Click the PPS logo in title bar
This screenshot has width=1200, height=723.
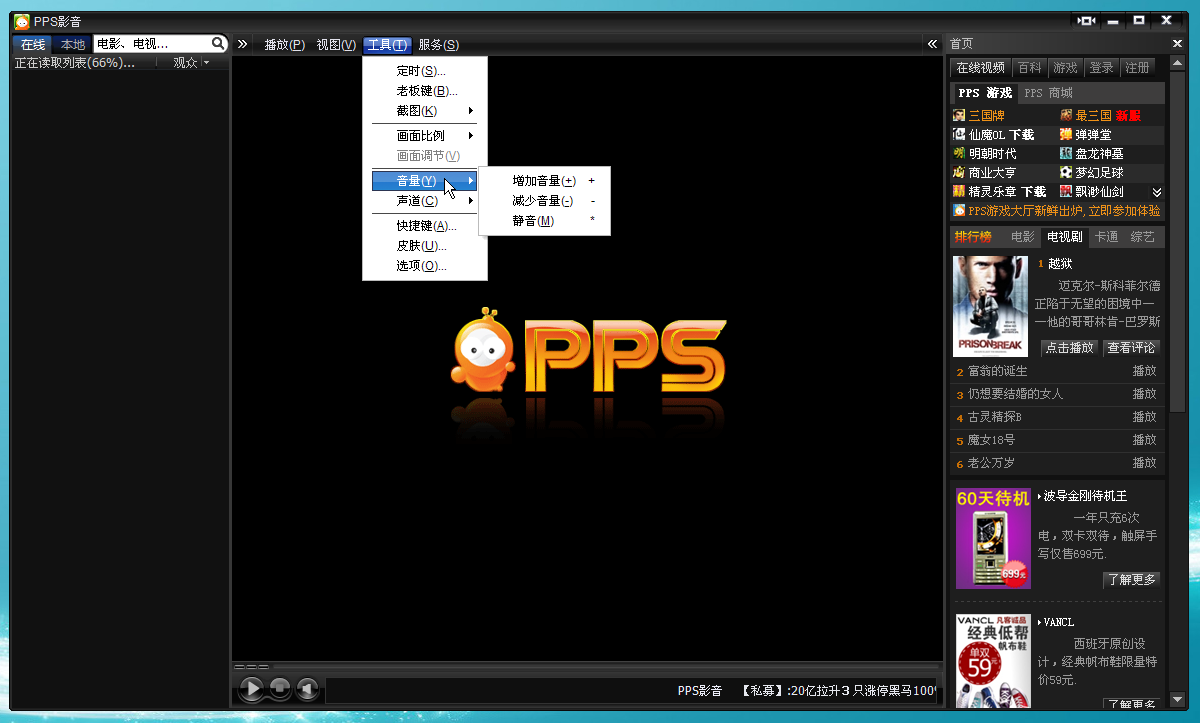point(21,21)
